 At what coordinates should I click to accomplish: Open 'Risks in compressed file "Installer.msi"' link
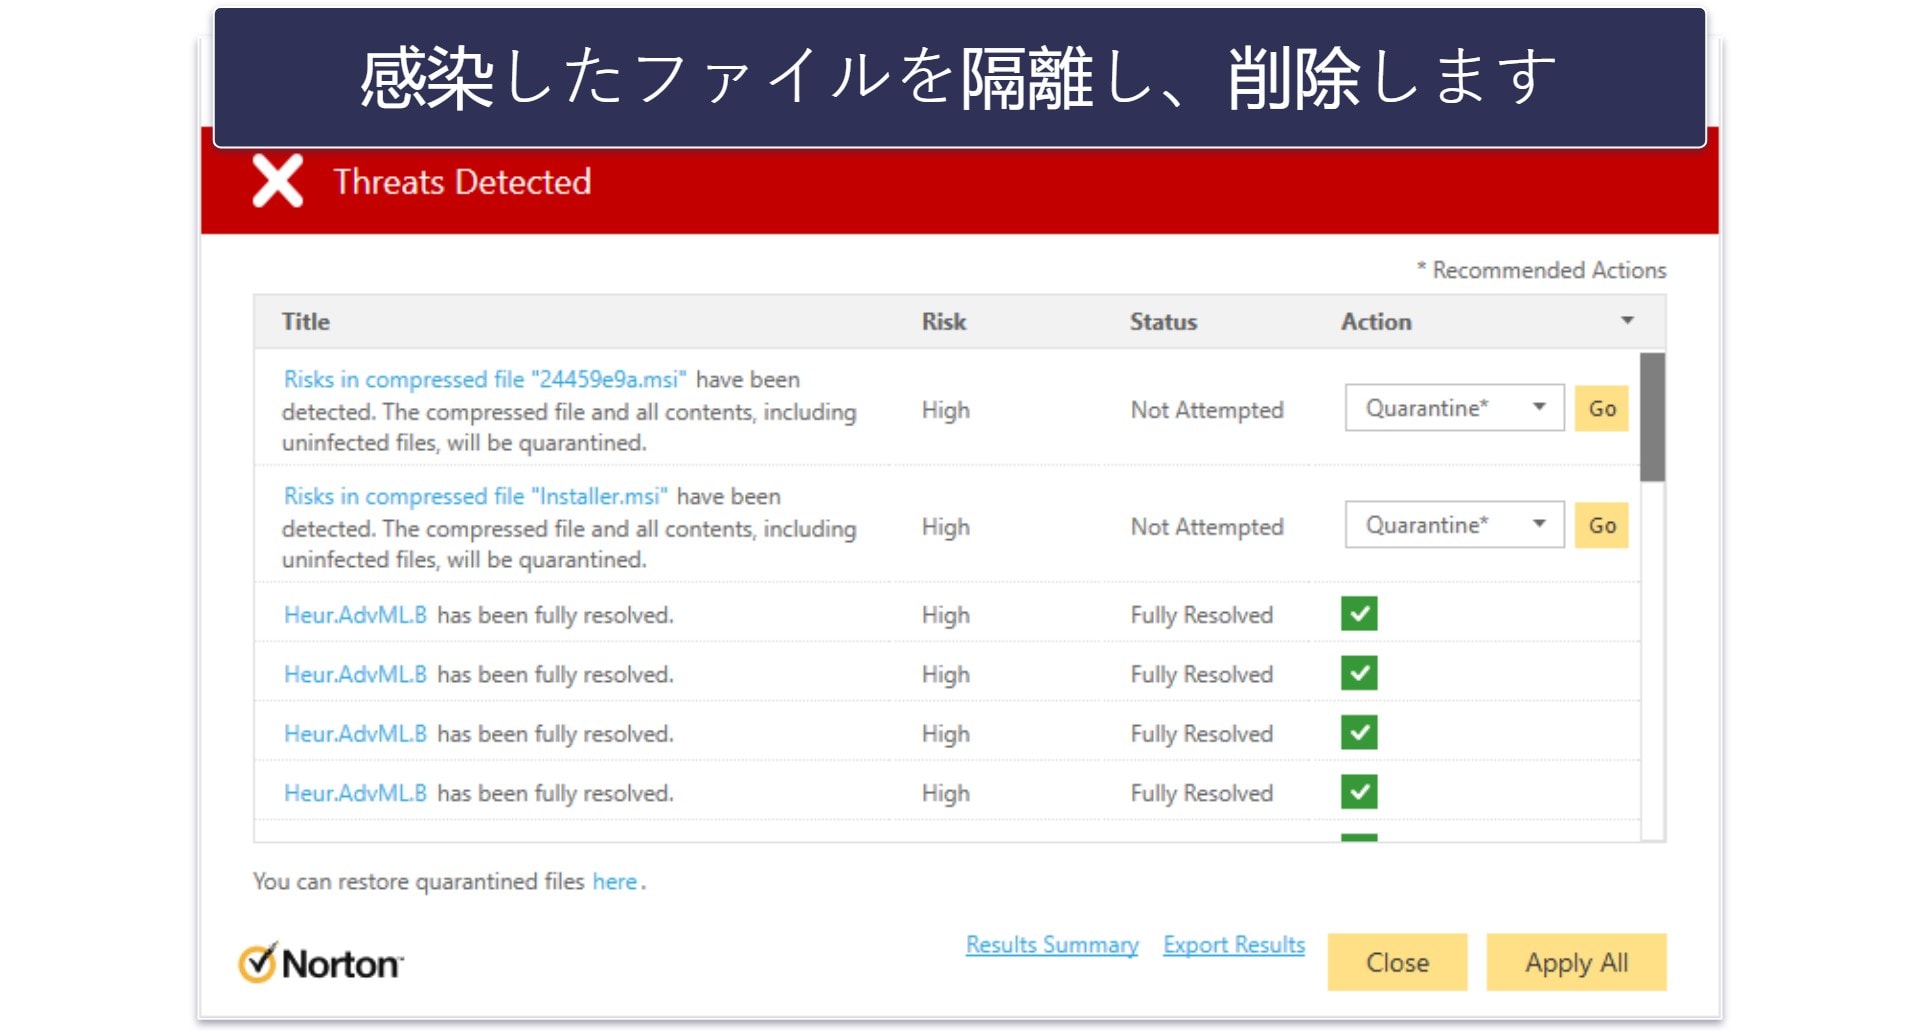tap(475, 497)
